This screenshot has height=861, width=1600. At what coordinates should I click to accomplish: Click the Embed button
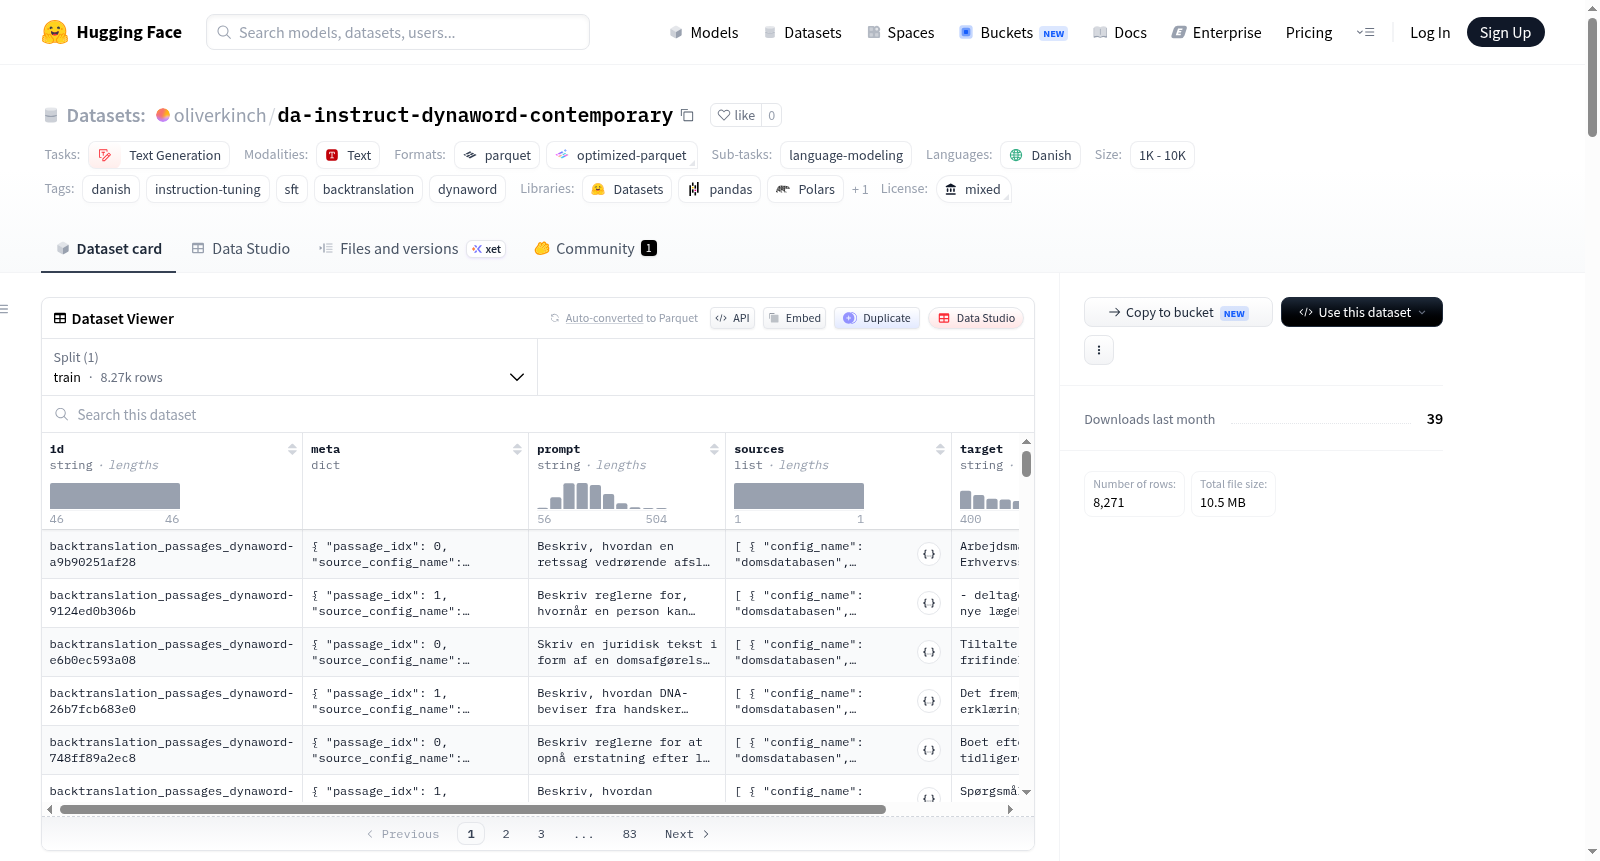click(794, 318)
